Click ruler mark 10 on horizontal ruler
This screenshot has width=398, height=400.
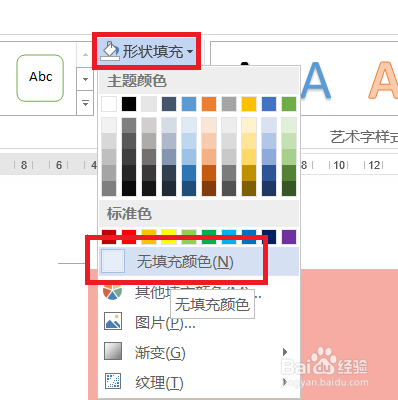pos(339,165)
